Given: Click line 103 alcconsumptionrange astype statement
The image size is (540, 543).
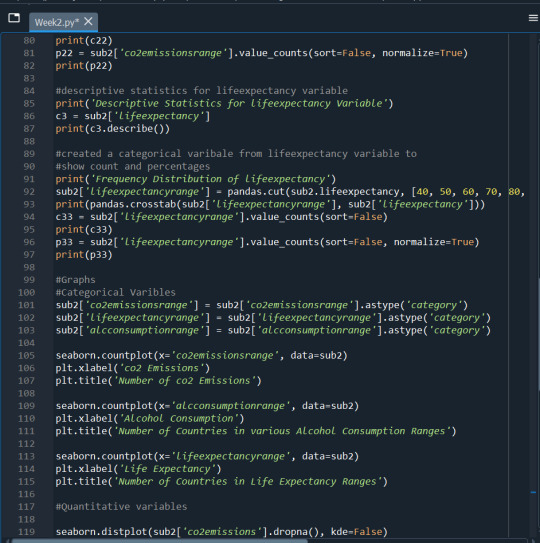Looking at the screenshot, I should 273,330.
